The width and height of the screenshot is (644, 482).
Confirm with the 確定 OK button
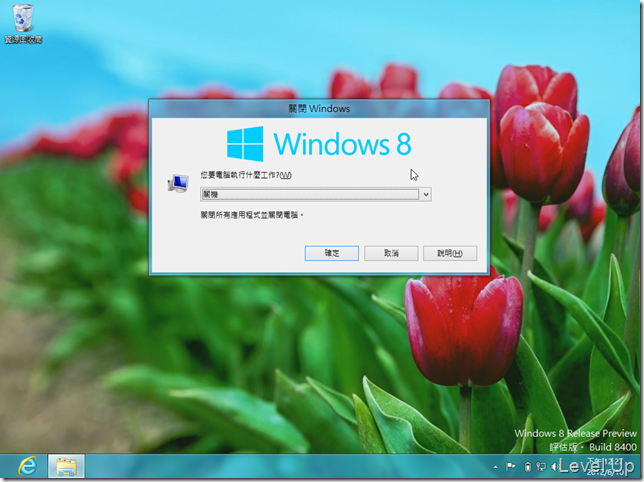coord(332,253)
